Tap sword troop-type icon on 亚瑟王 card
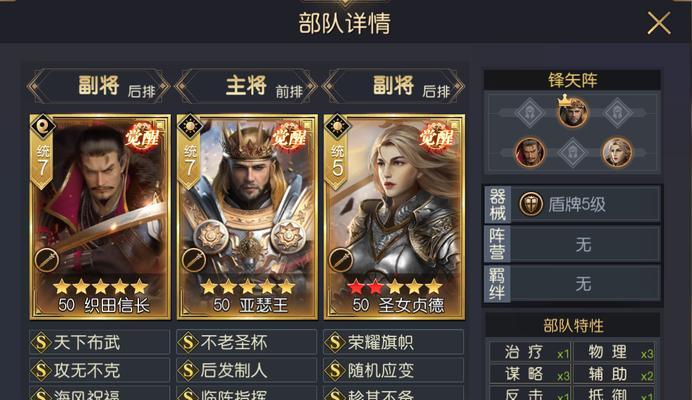The width and height of the screenshot is (692, 400). 194,260
